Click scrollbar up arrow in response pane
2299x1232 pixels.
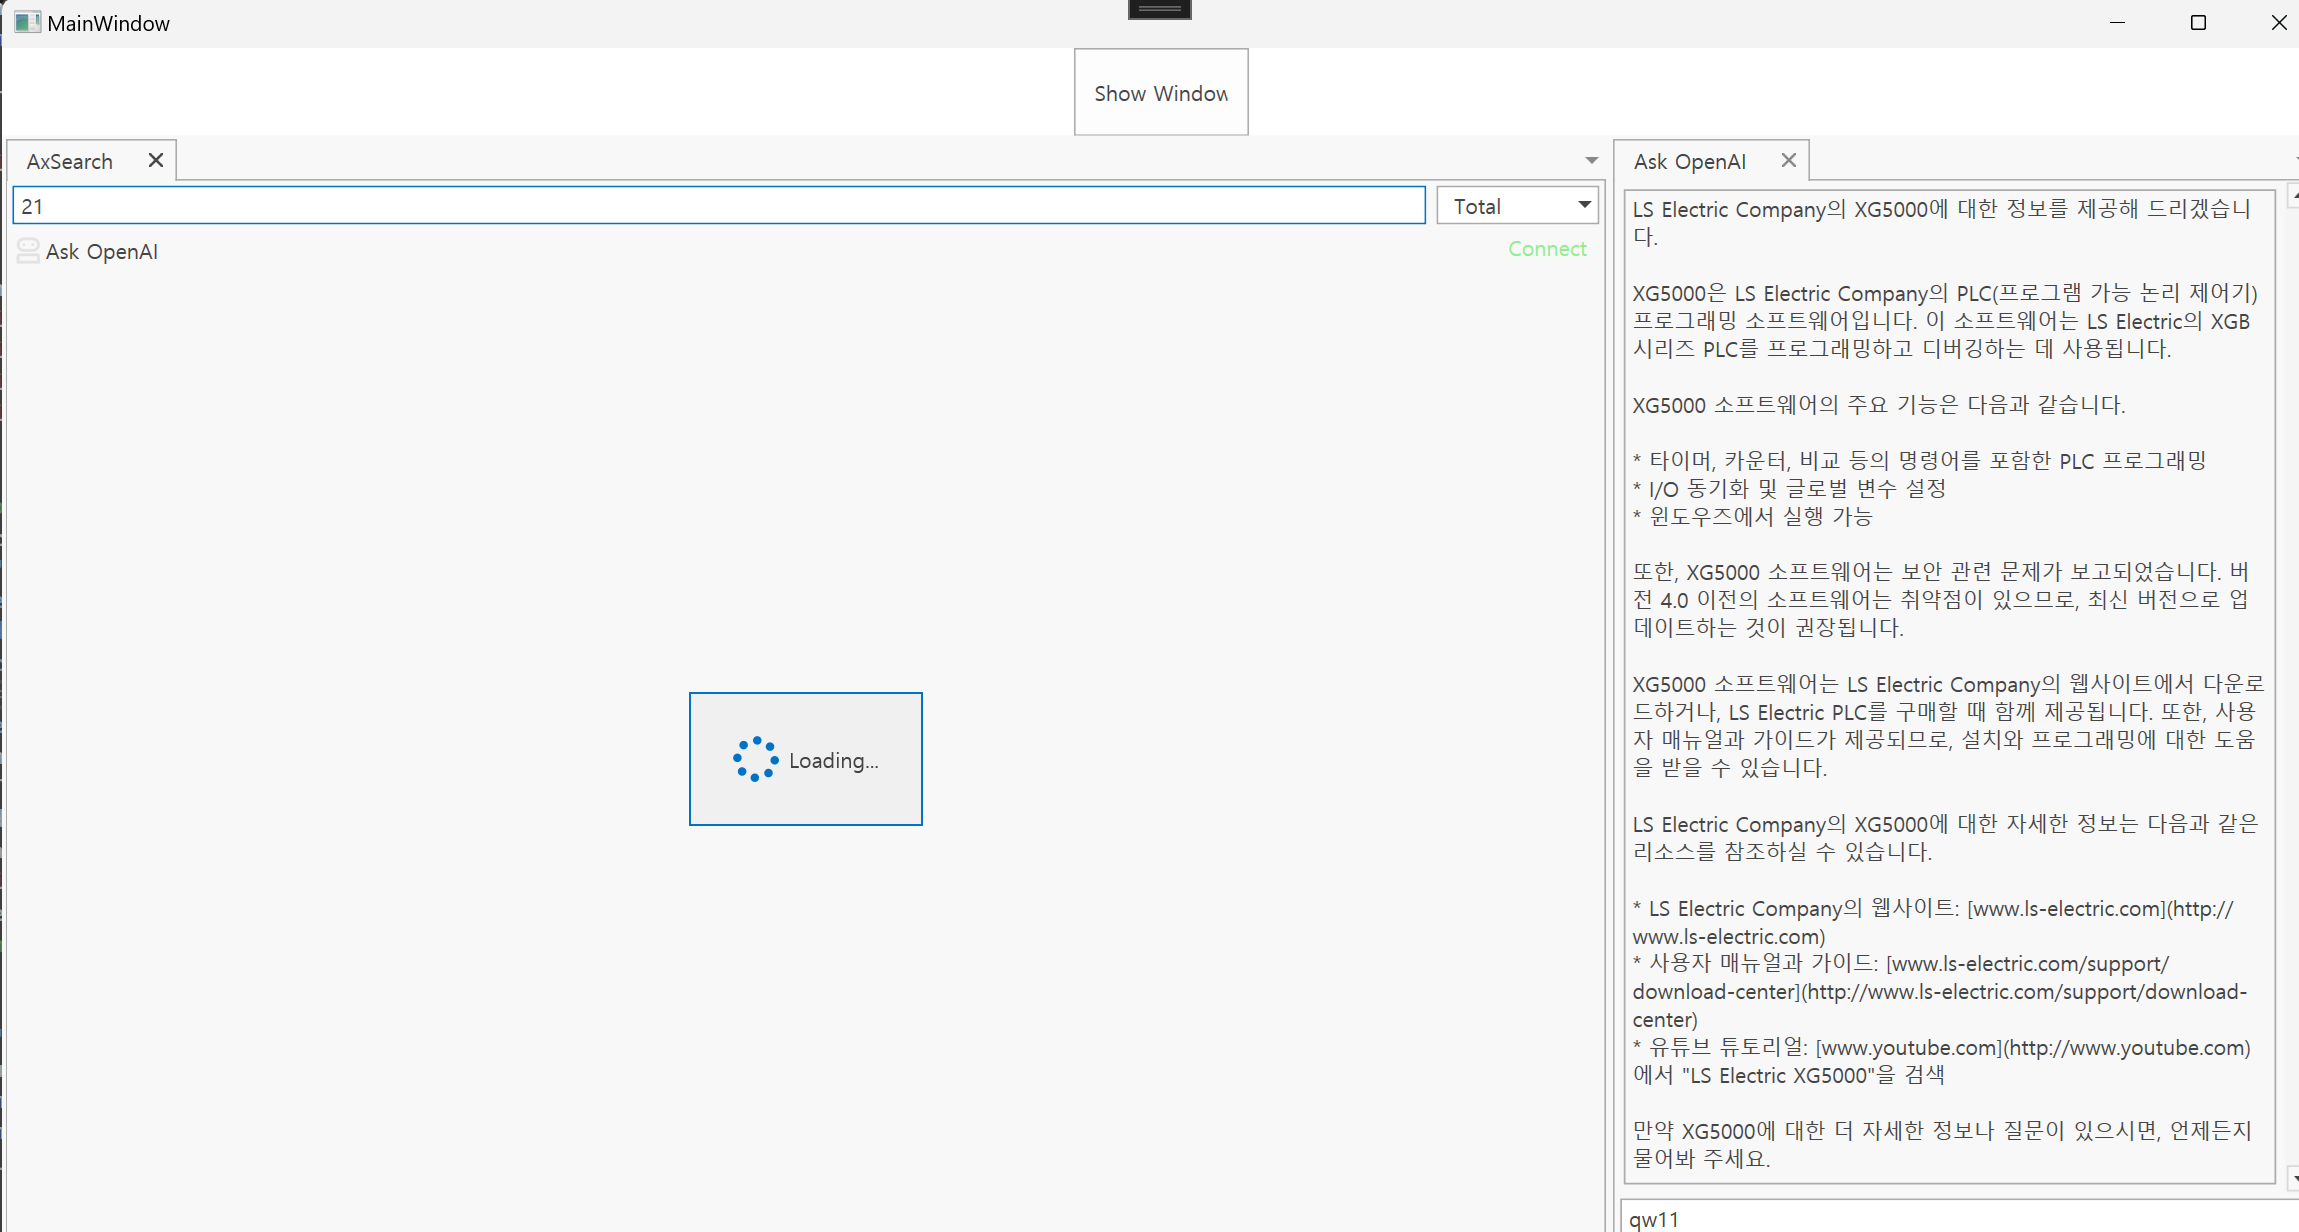(2293, 198)
